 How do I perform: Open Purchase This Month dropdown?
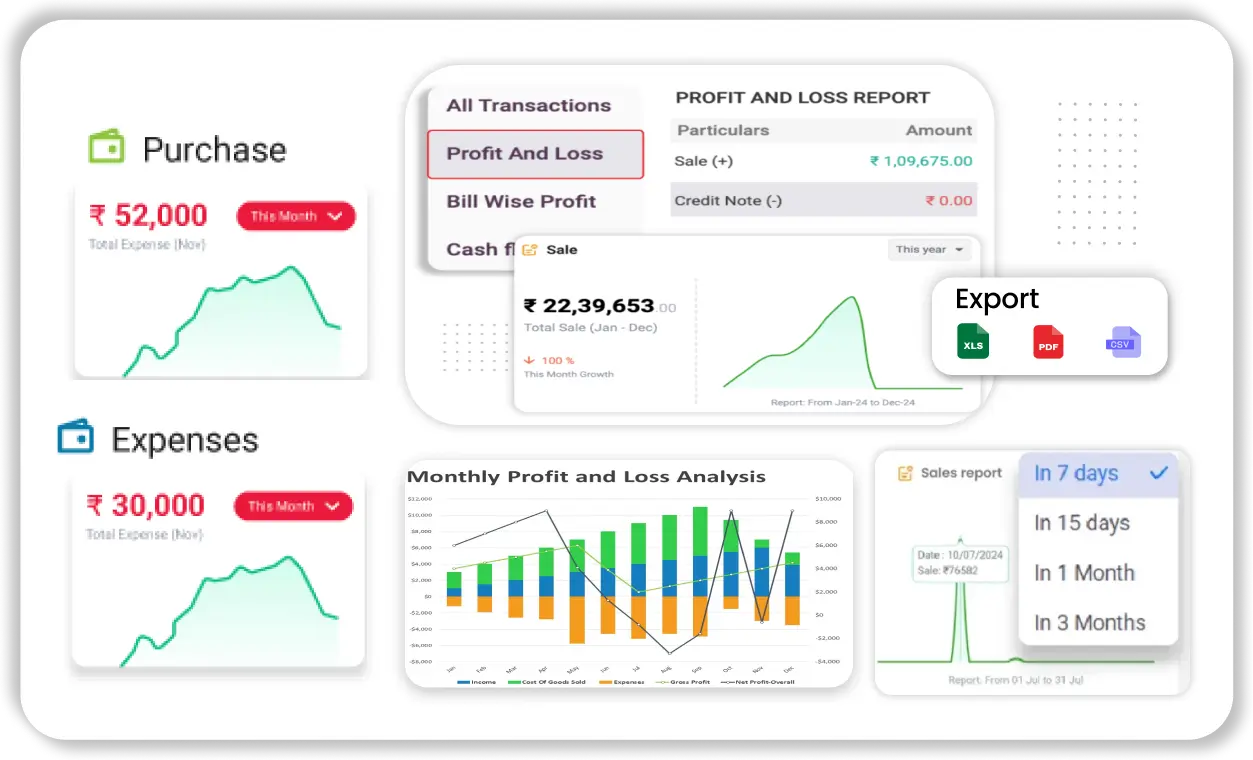point(295,216)
